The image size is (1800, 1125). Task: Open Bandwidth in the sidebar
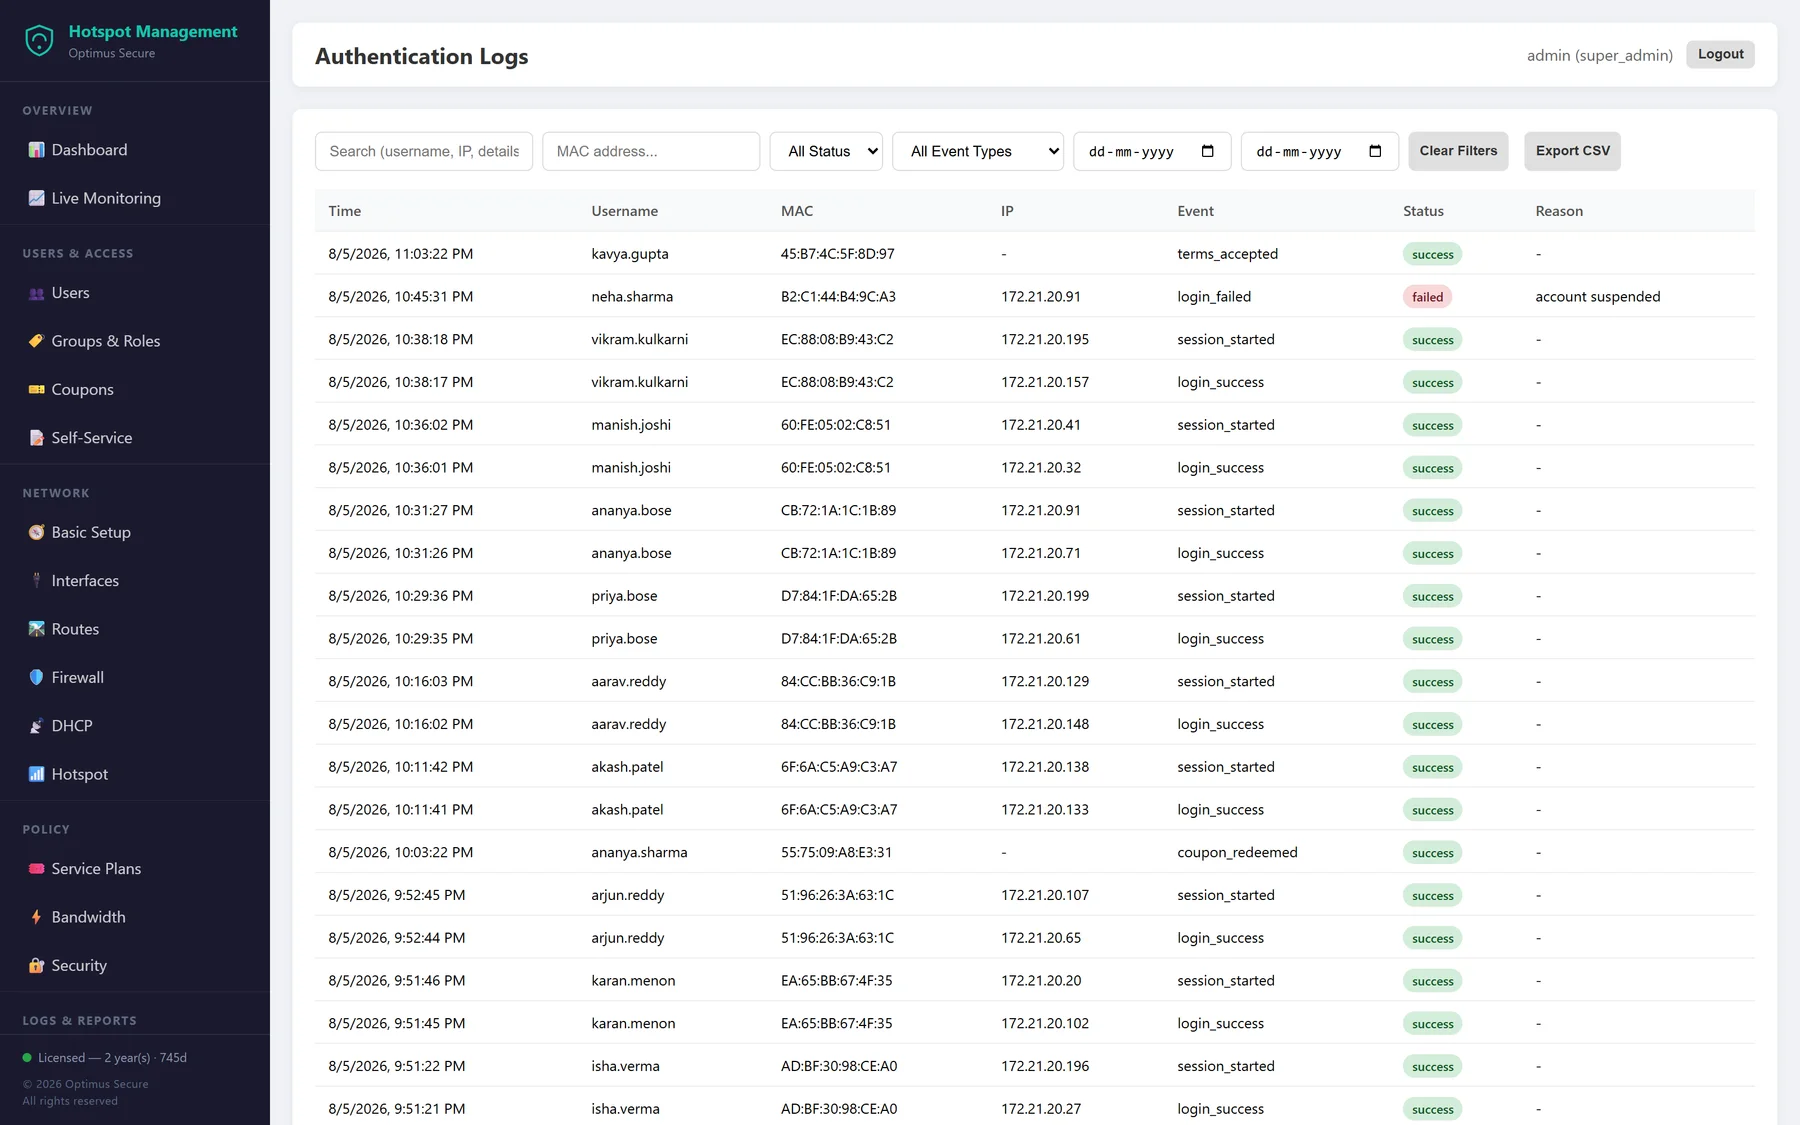coord(88,917)
